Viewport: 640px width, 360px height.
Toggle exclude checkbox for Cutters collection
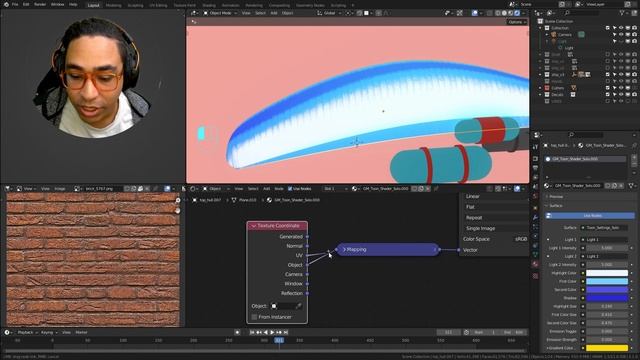click(x=608, y=88)
